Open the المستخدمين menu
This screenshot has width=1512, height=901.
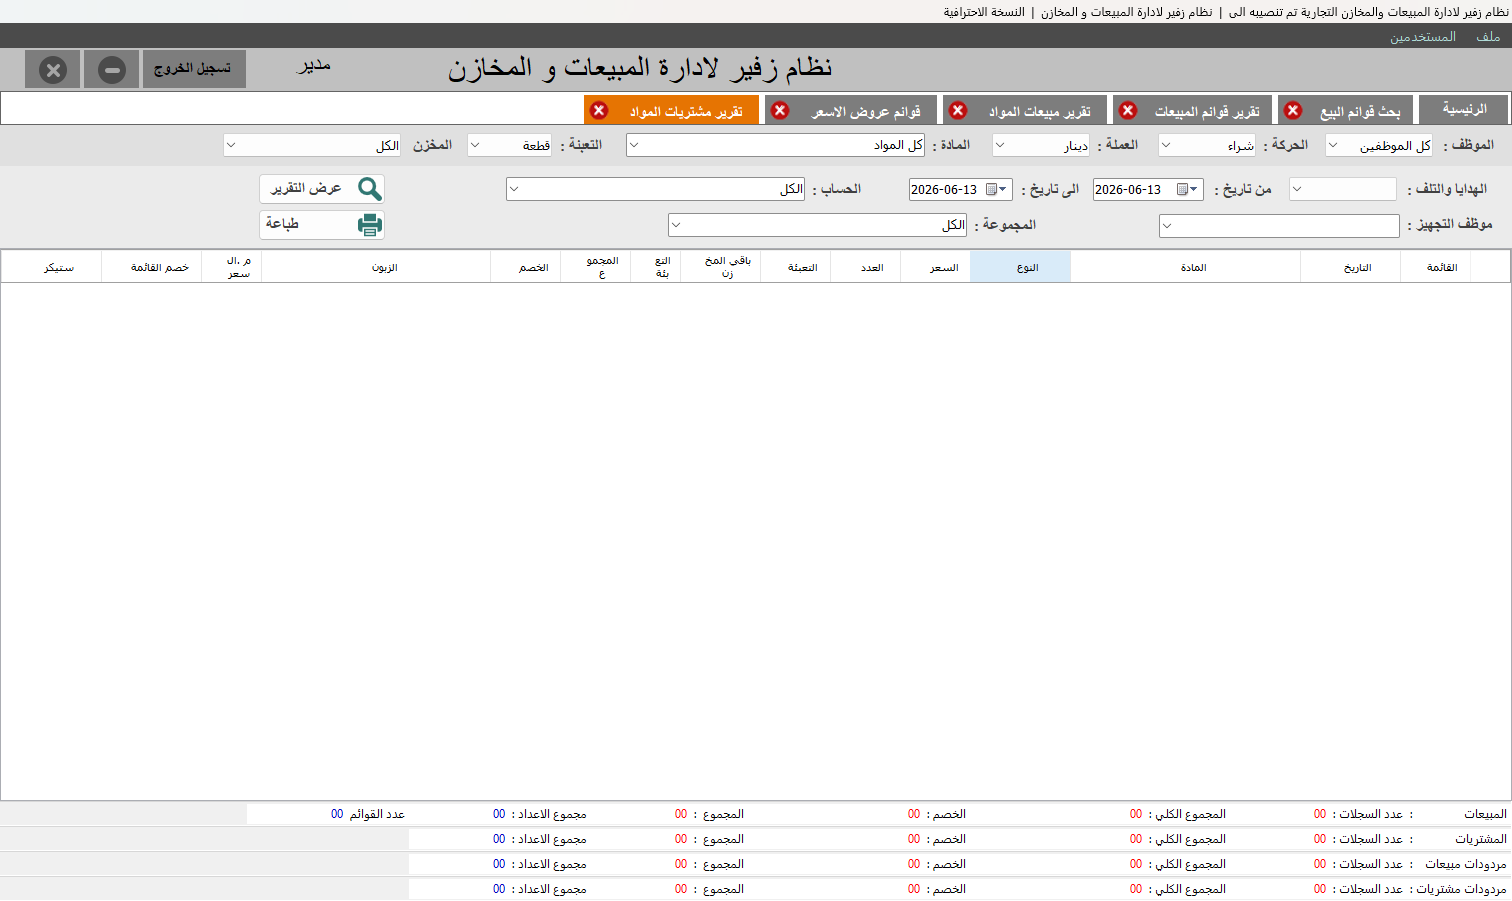click(1423, 36)
